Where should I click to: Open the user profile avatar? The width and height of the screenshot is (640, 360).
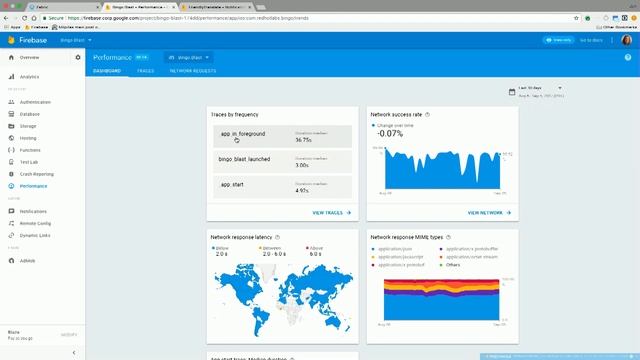627,40
